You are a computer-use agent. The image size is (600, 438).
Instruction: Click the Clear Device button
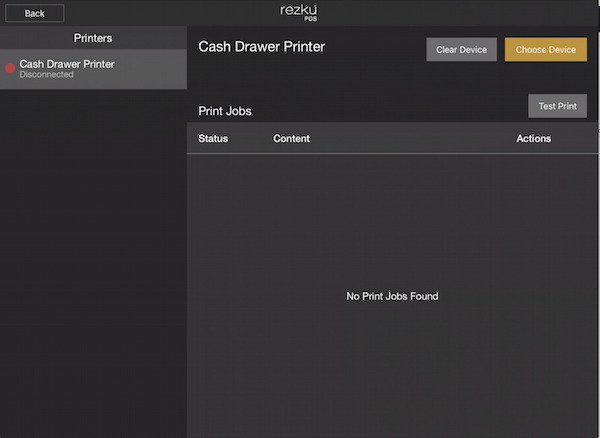[x=461, y=50]
